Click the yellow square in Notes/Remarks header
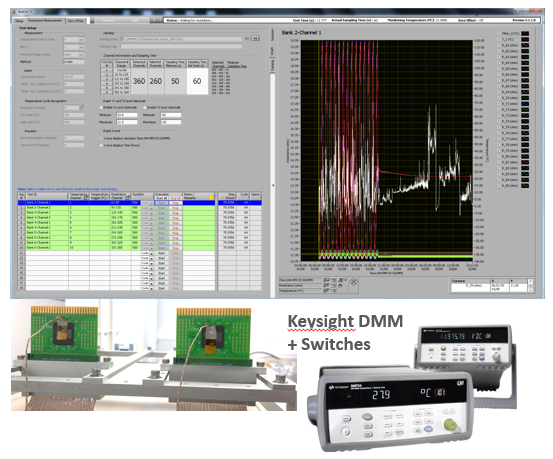Image resolution: width=553 pixels, height=459 pixels. [212, 198]
